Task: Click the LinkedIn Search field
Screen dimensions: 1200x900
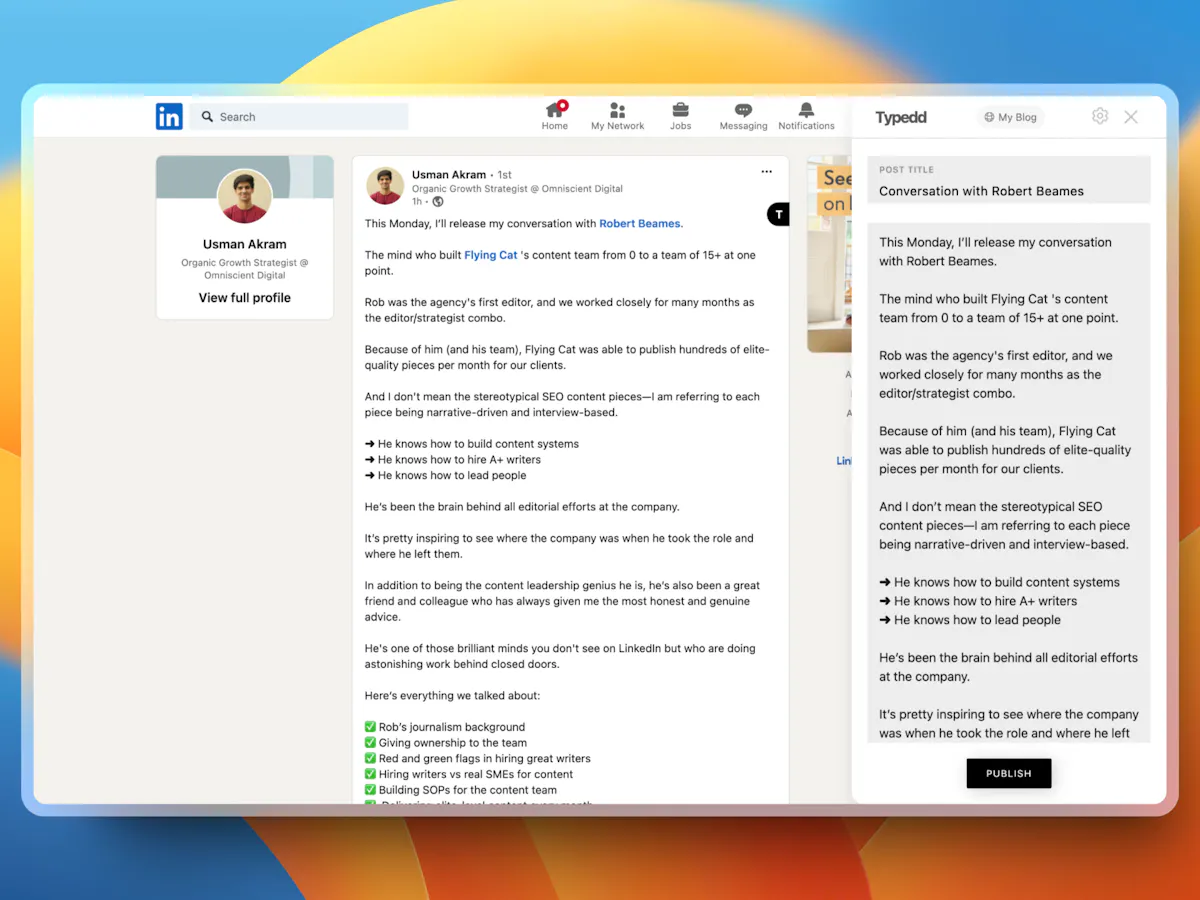Action: [299, 117]
